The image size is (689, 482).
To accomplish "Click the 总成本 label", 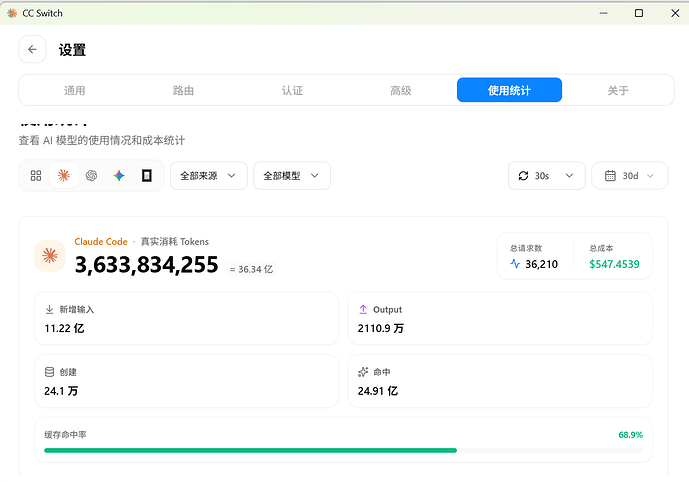I will click(601, 248).
